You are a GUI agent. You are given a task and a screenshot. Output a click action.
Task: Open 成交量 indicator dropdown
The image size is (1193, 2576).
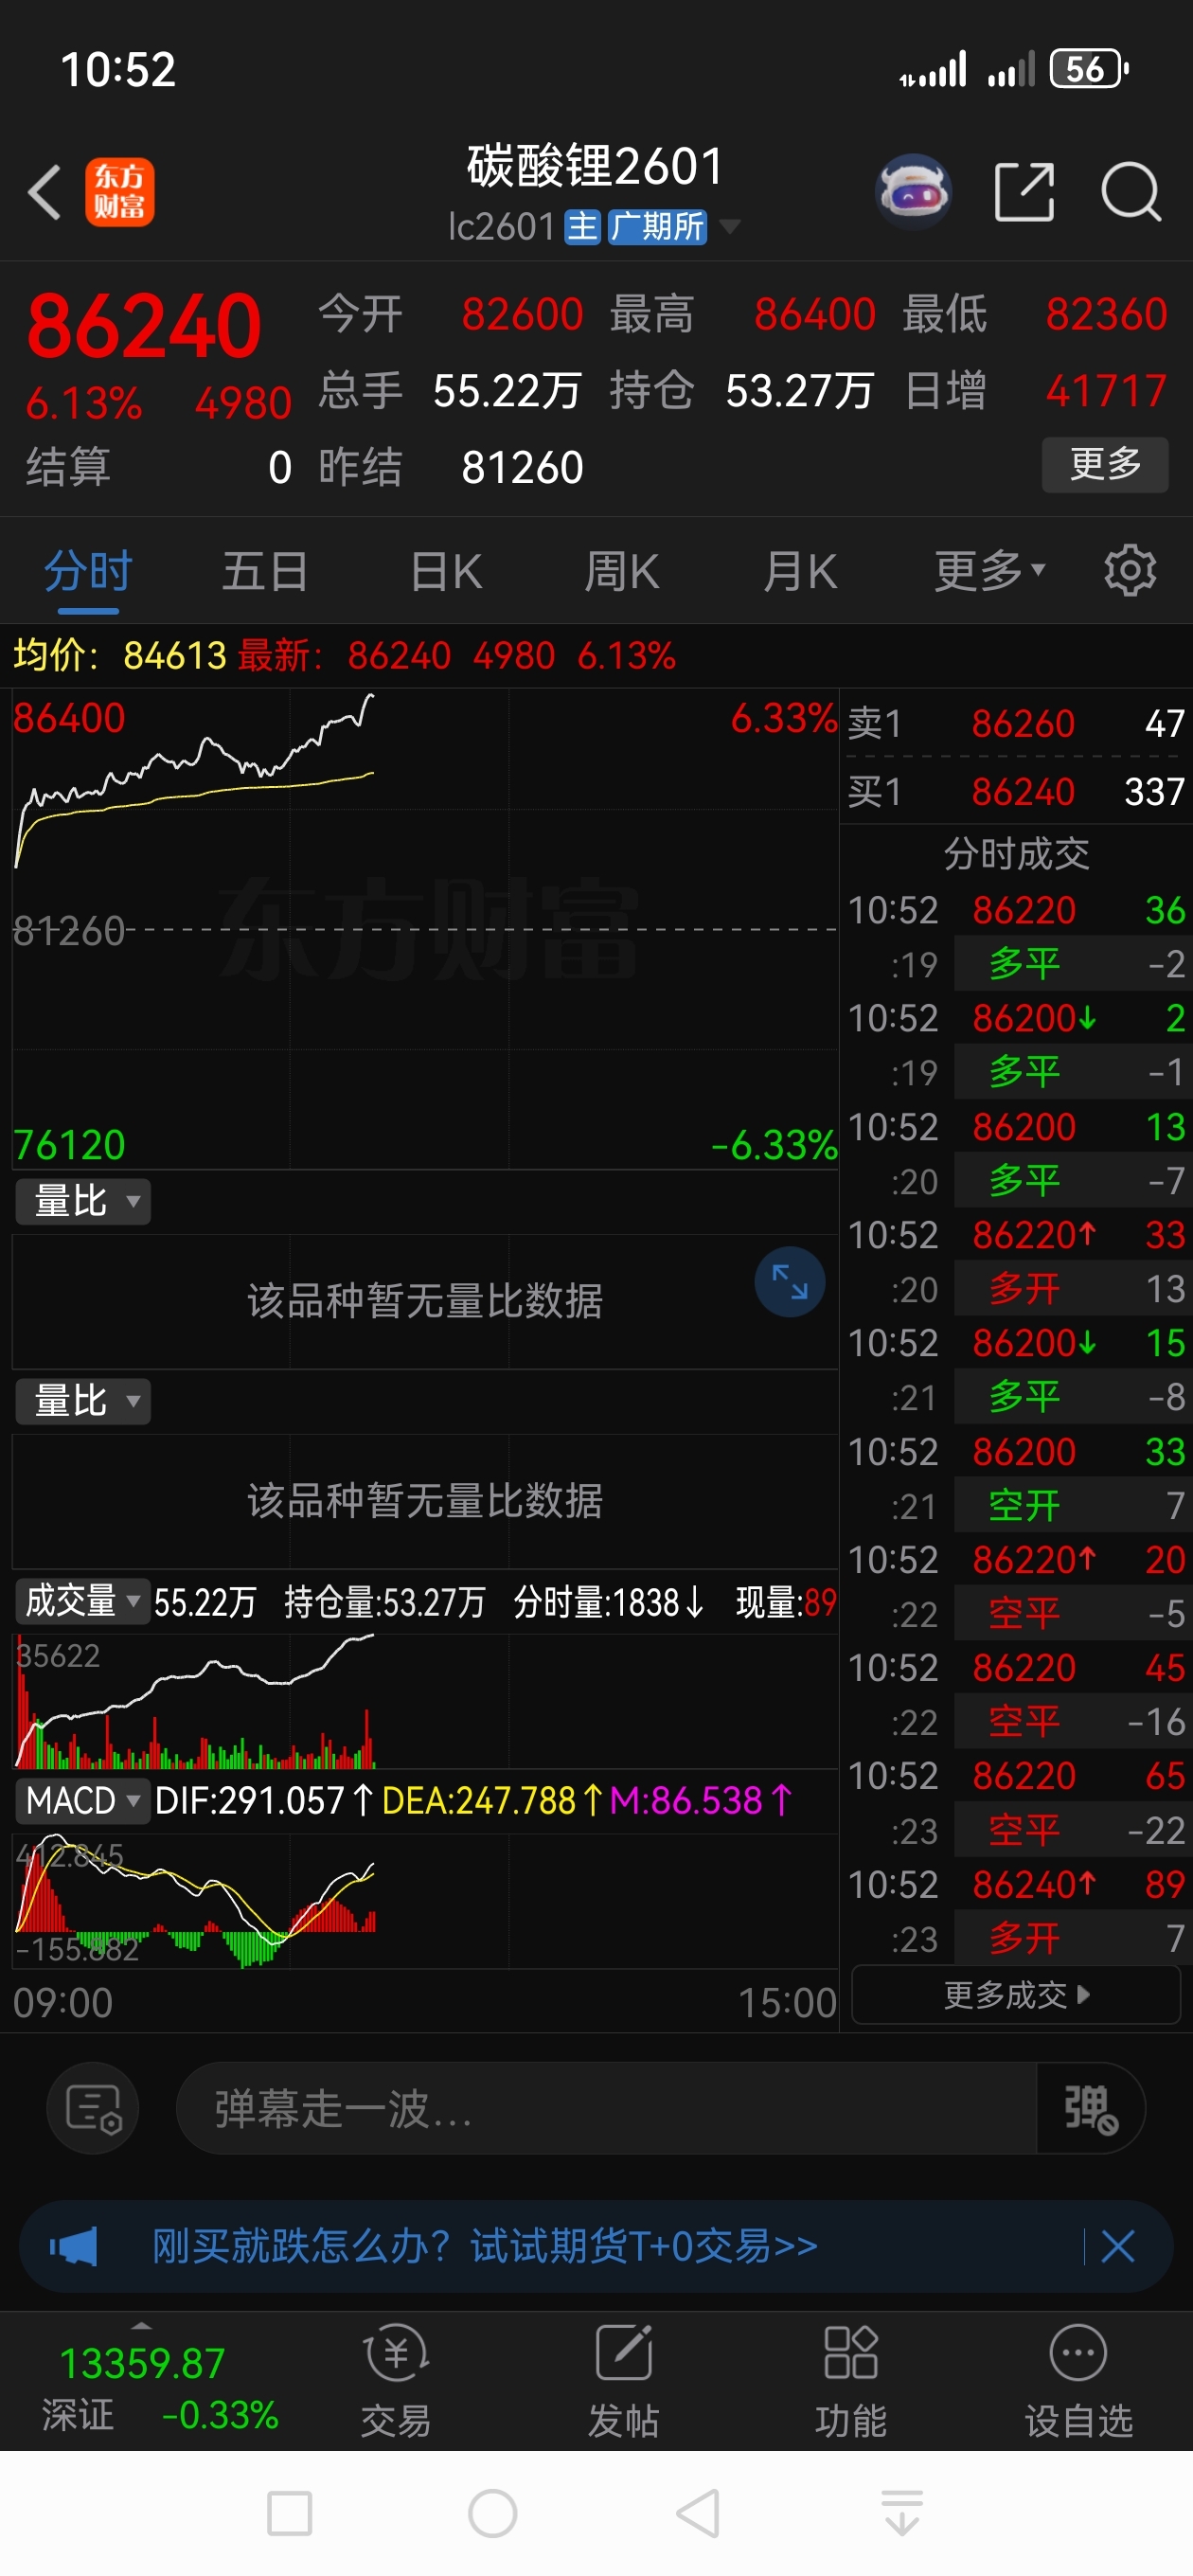click(x=83, y=1601)
